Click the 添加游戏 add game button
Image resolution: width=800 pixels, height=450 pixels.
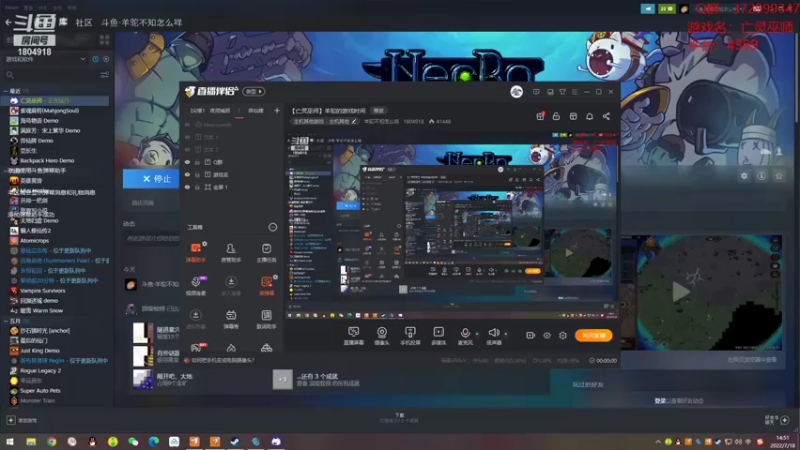pyautogui.click(x=21, y=420)
